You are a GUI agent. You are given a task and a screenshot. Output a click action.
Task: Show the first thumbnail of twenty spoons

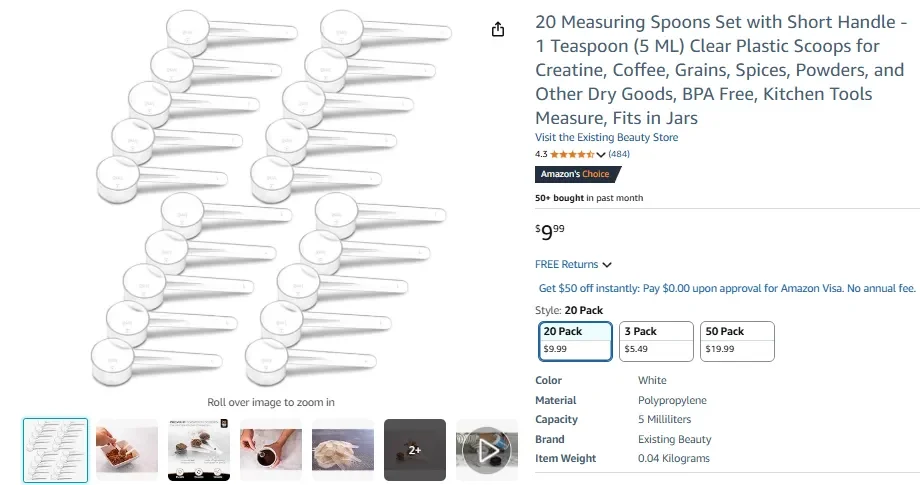tap(55, 450)
